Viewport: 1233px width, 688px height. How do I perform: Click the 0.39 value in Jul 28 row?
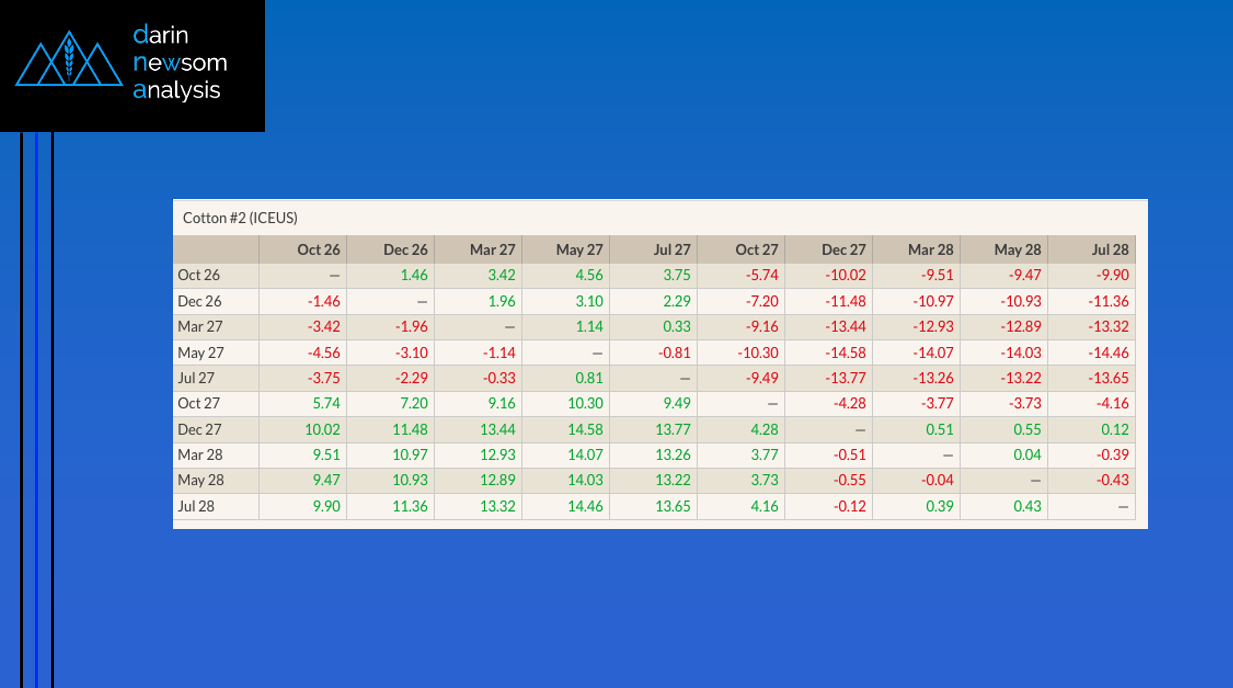point(939,506)
